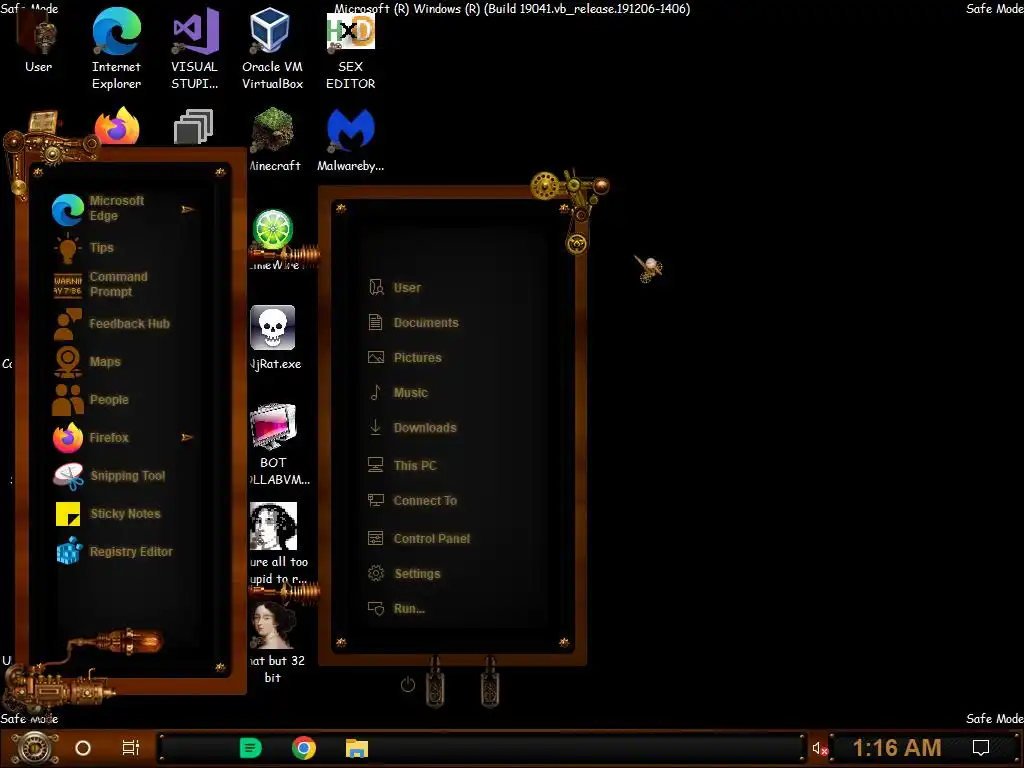Expand Firefox jump list arrow

(x=187, y=438)
